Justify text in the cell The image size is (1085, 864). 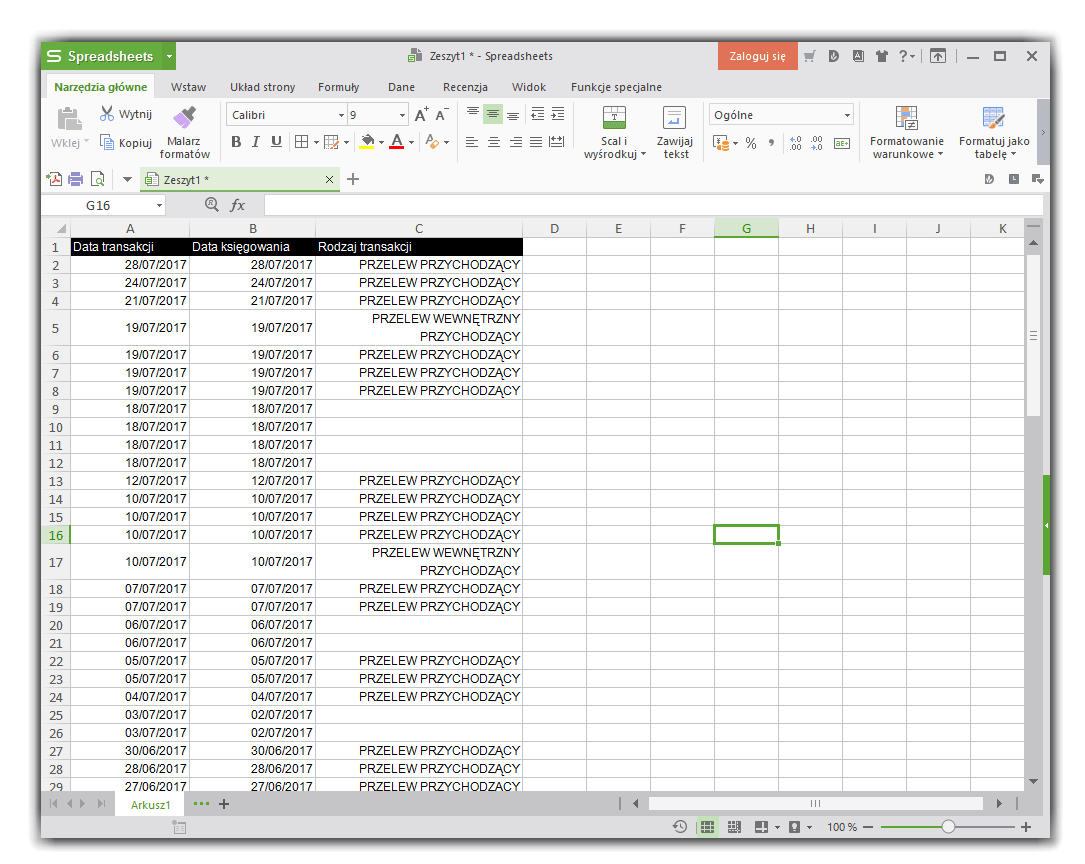point(536,142)
